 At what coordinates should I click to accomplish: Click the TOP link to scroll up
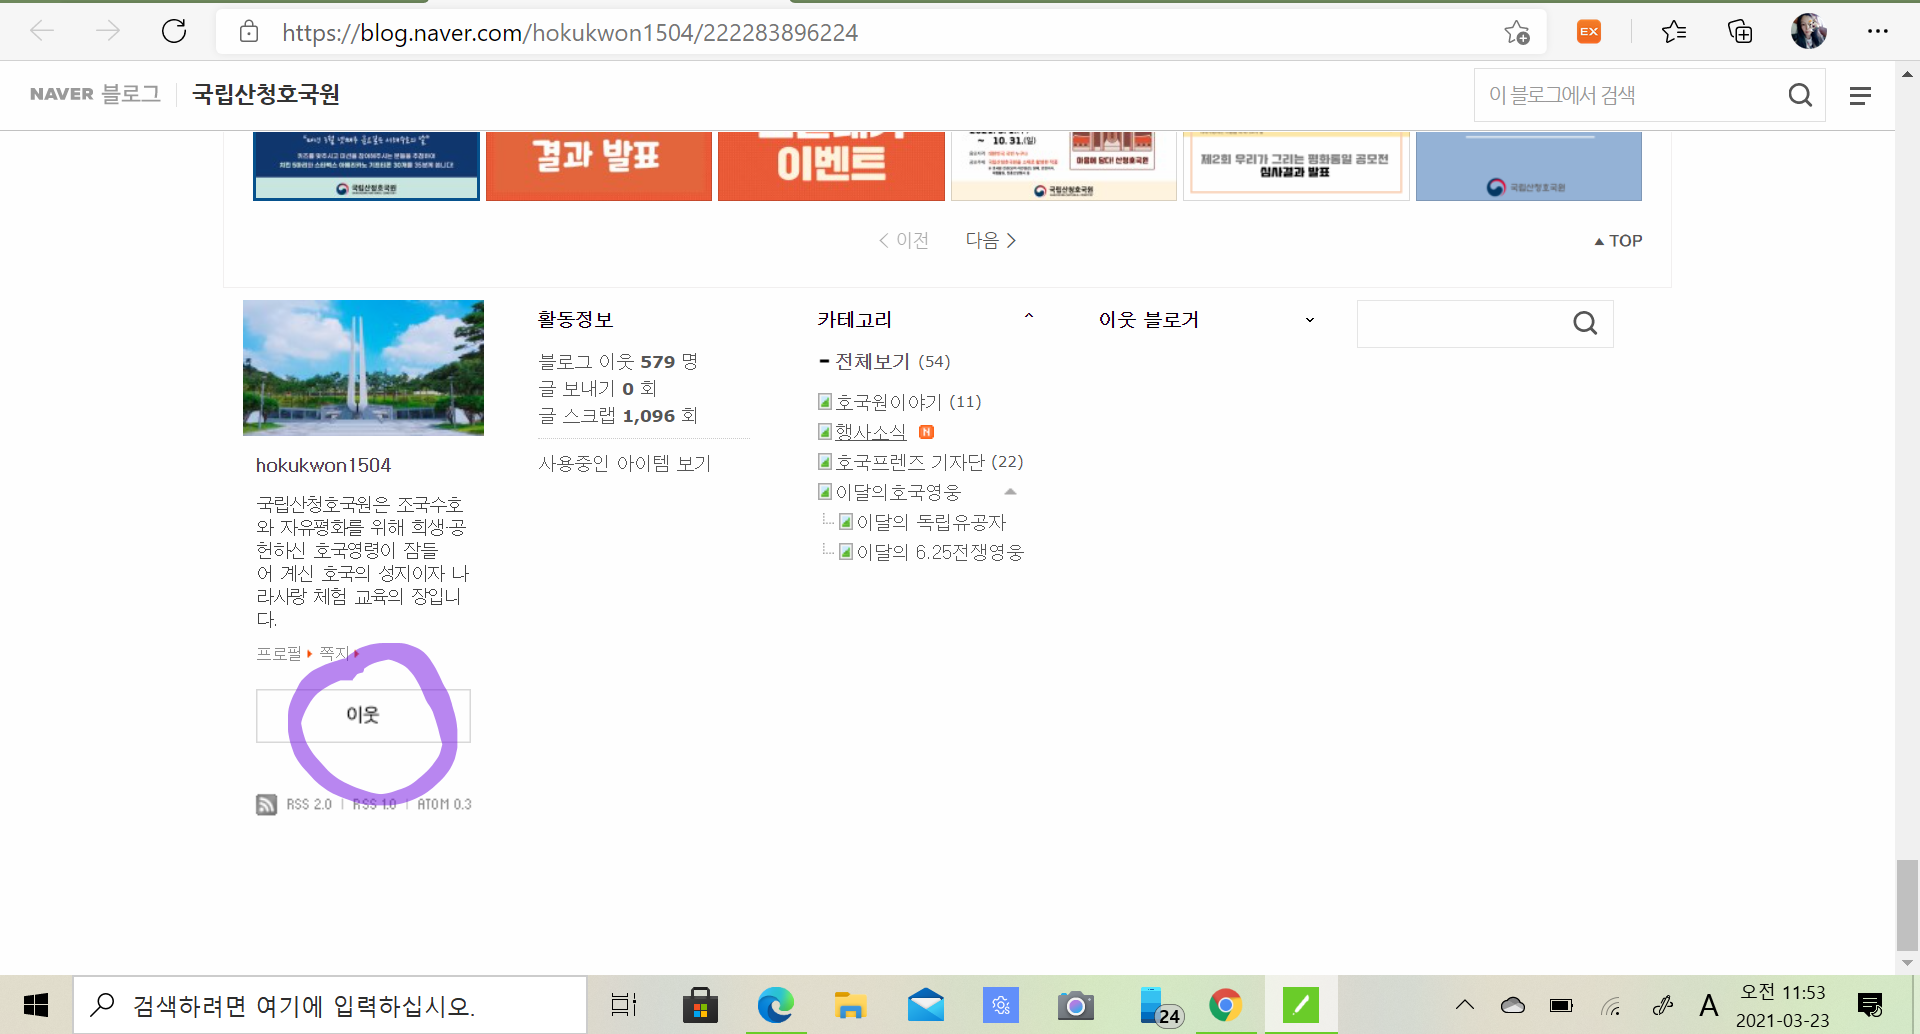[x=1618, y=241]
